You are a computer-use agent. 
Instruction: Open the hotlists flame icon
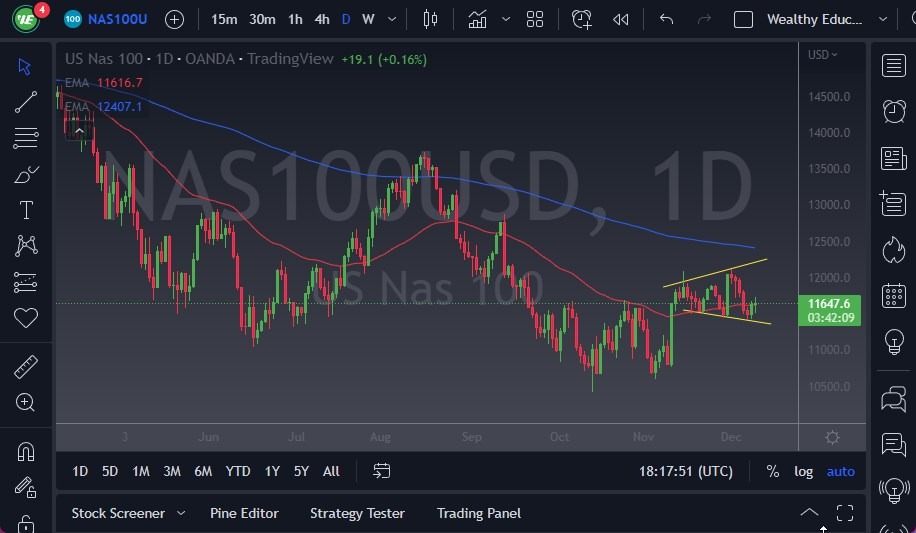point(894,250)
